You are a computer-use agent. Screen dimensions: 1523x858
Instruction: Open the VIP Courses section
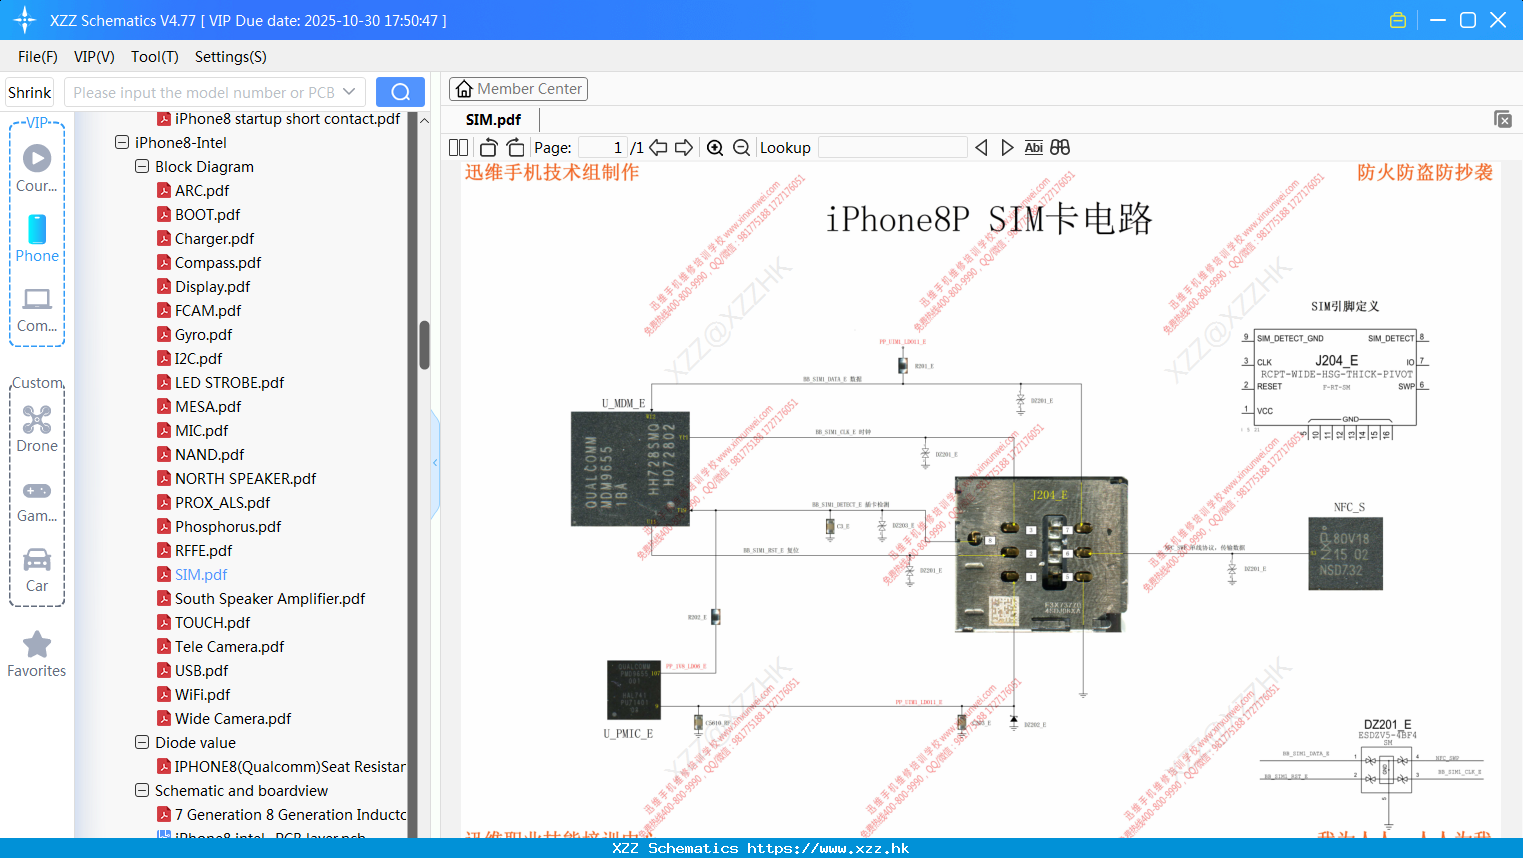pos(37,168)
